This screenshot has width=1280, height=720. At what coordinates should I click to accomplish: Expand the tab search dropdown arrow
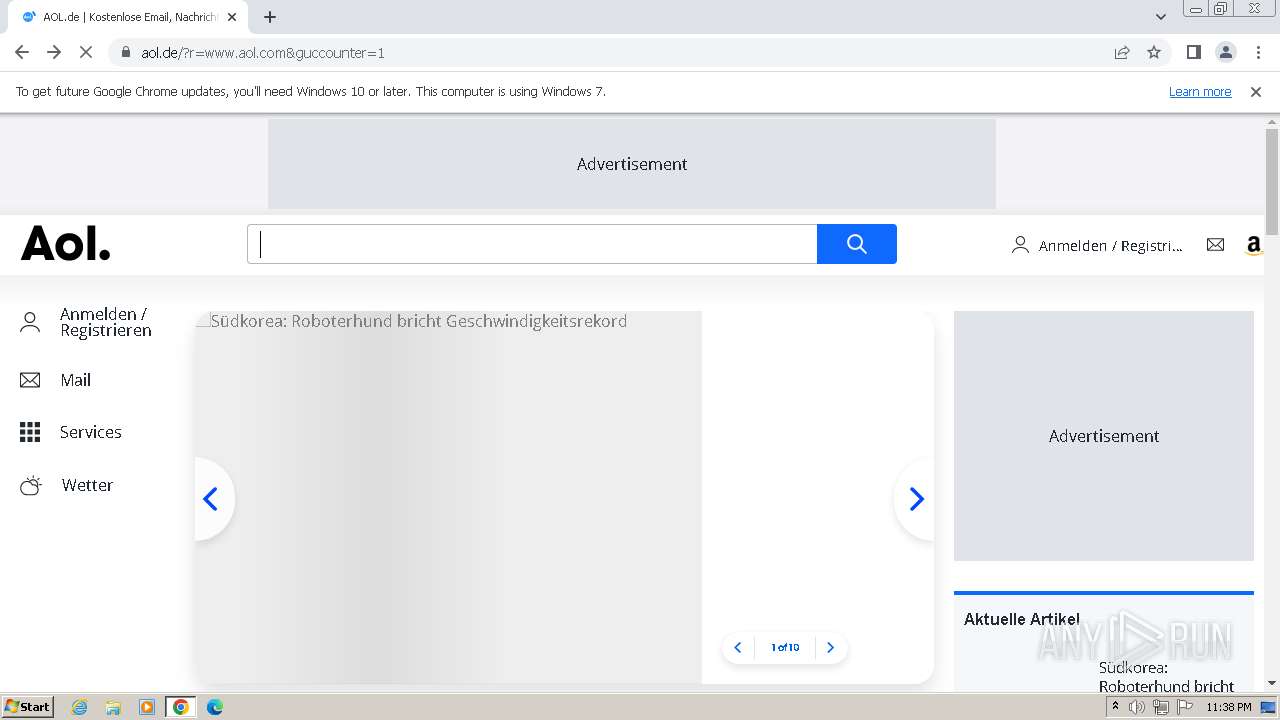(x=1160, y=17)
